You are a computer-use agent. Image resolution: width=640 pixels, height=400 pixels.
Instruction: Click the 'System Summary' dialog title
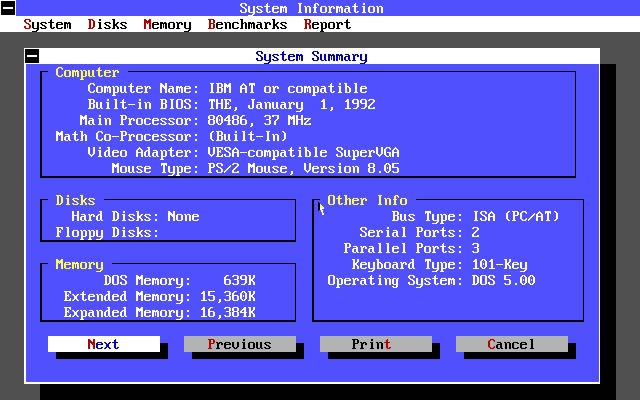tap(311, 56)
